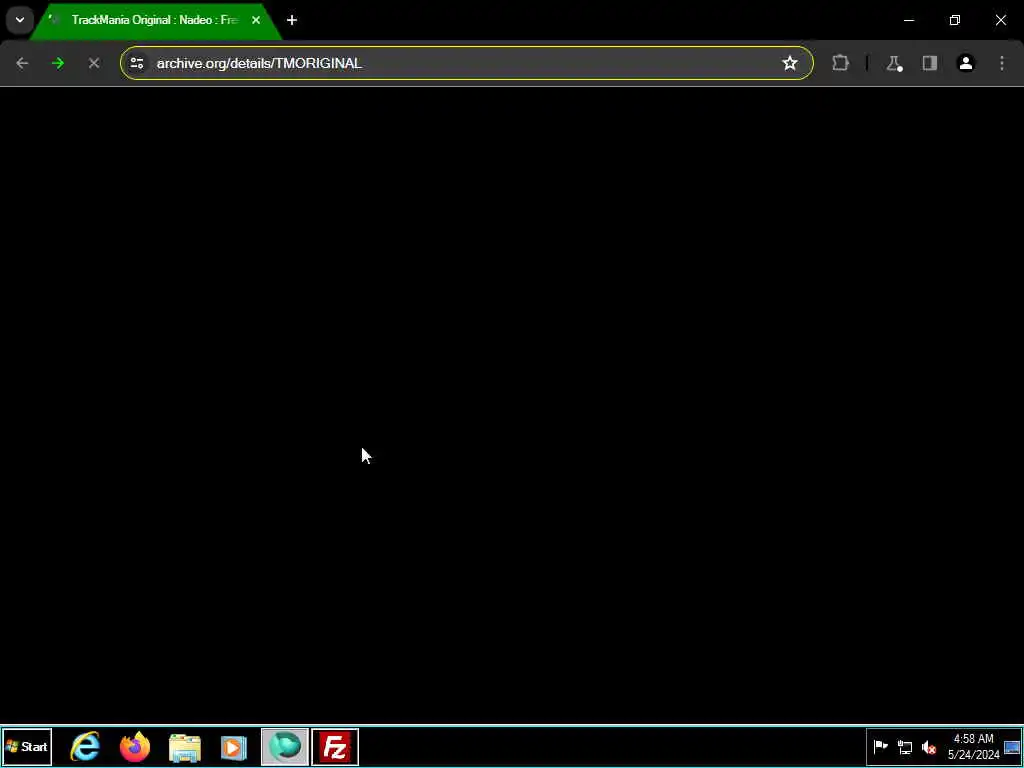Launch Firefox from taskbar
This screenshot has height=768, width=1024.
click(135, 747)
